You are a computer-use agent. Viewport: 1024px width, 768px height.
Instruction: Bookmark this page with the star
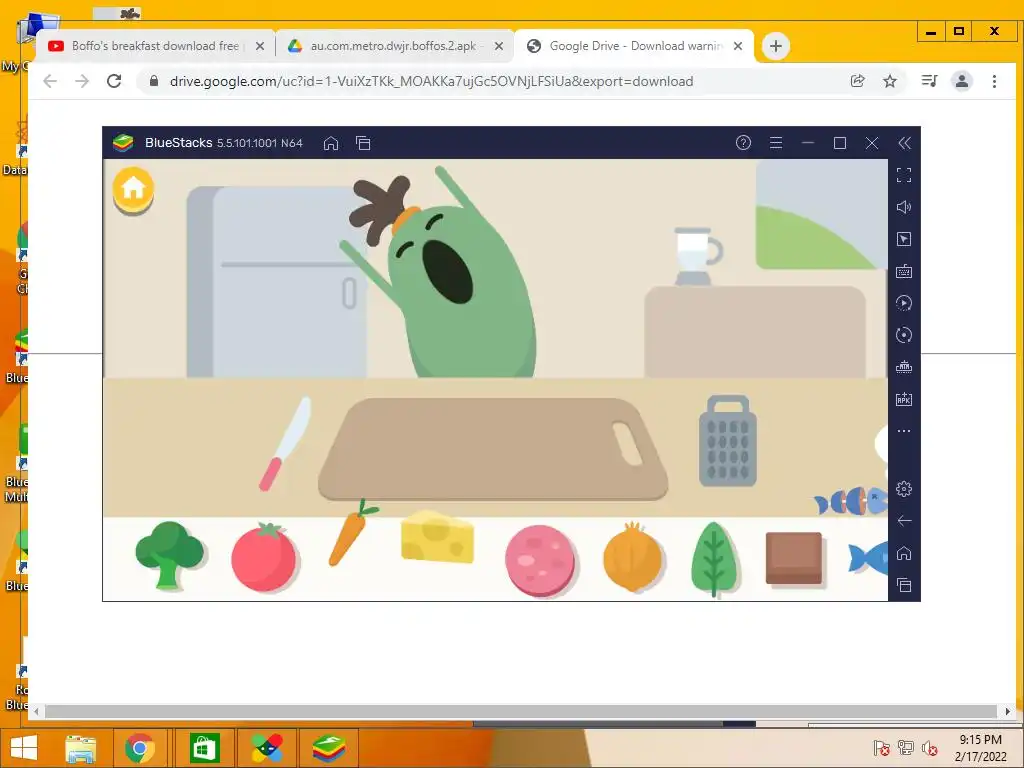point(889,81)
